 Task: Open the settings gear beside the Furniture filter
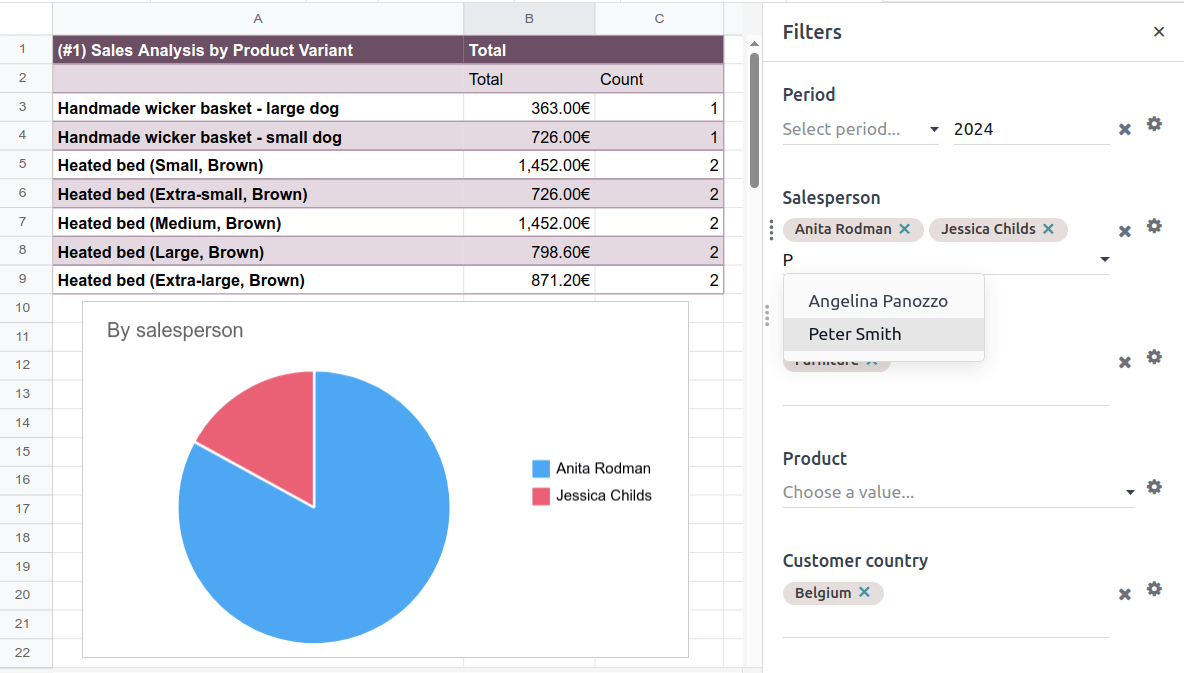1154,358
